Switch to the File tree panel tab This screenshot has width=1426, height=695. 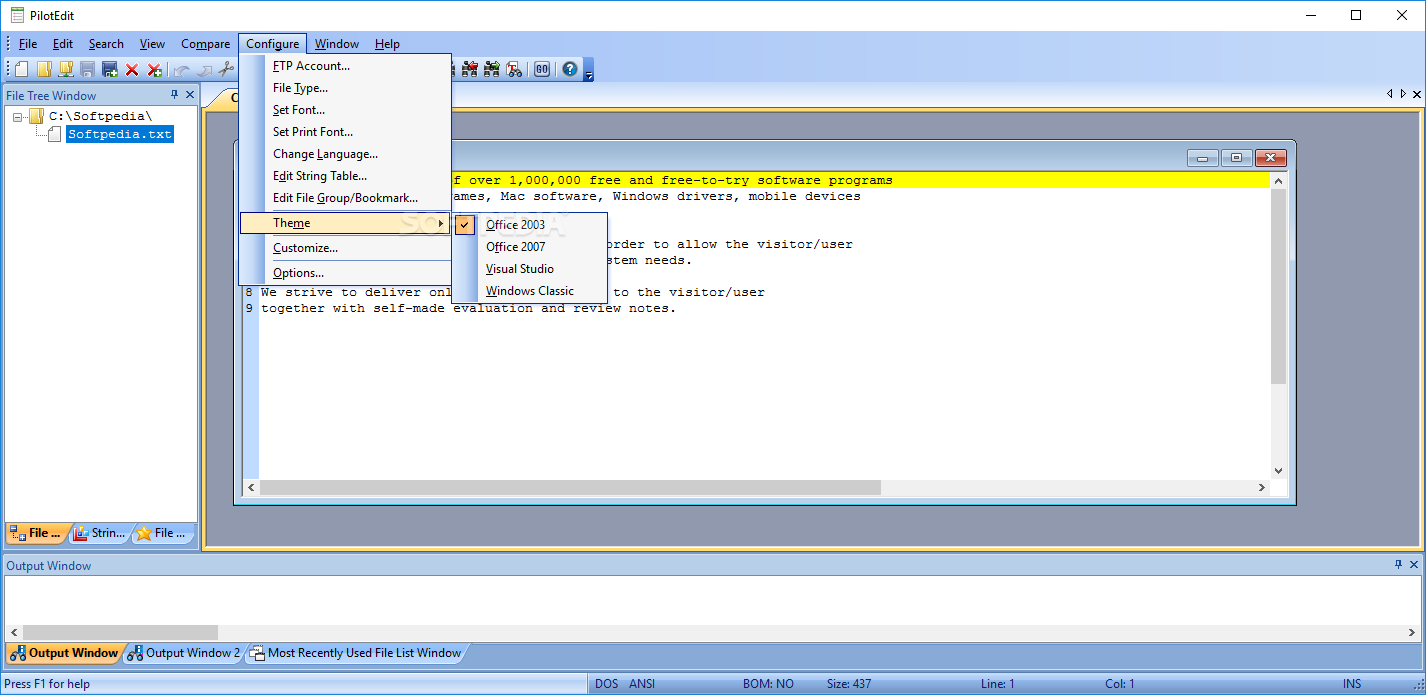click(37, 533)
